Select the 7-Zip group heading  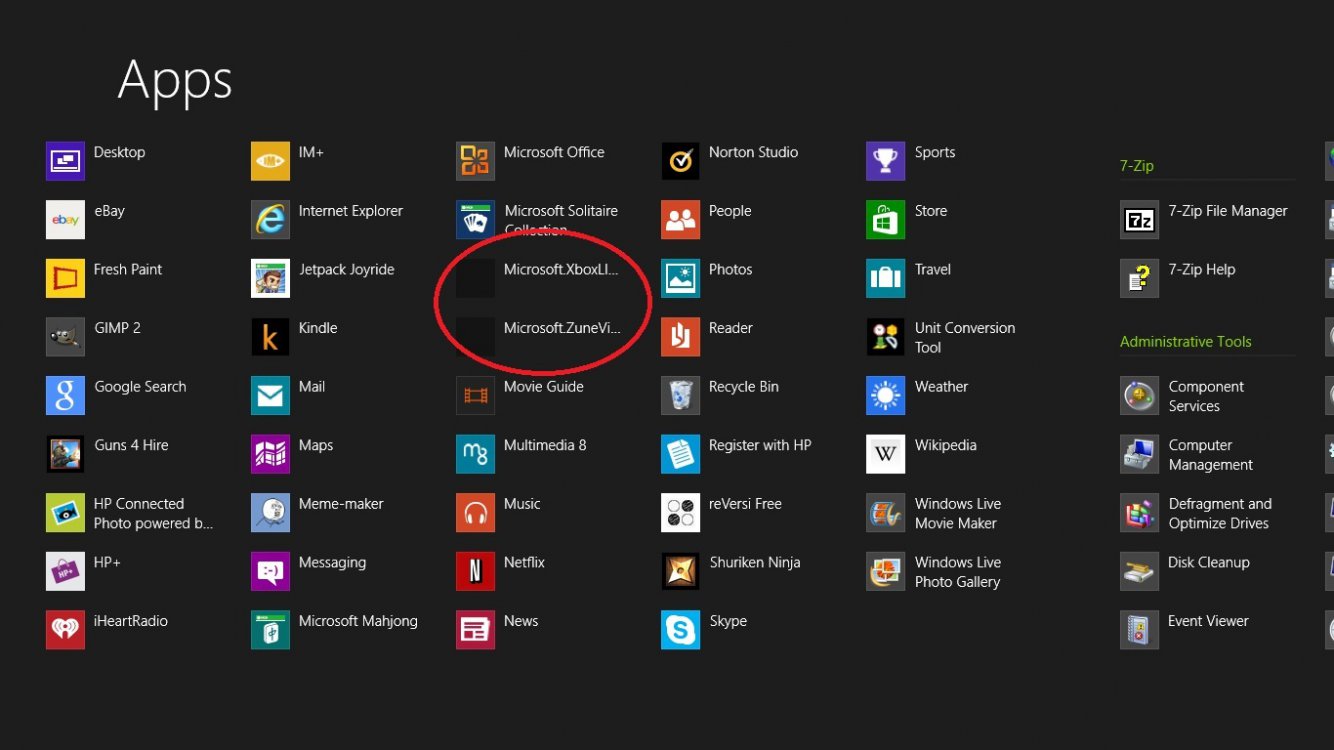1136,166
